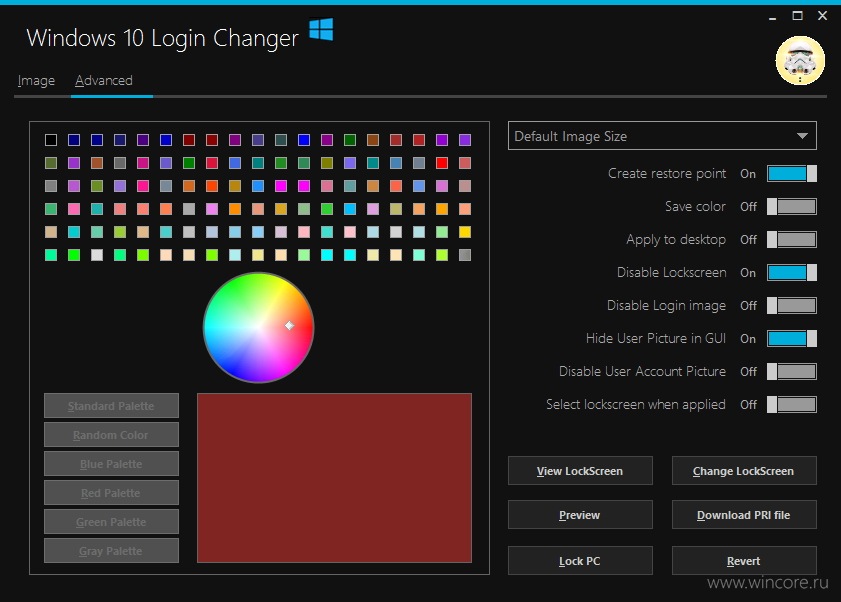Toggle the Create restore point switch
The height and width of the screenshot is (602, 841).
pos(792,174)
